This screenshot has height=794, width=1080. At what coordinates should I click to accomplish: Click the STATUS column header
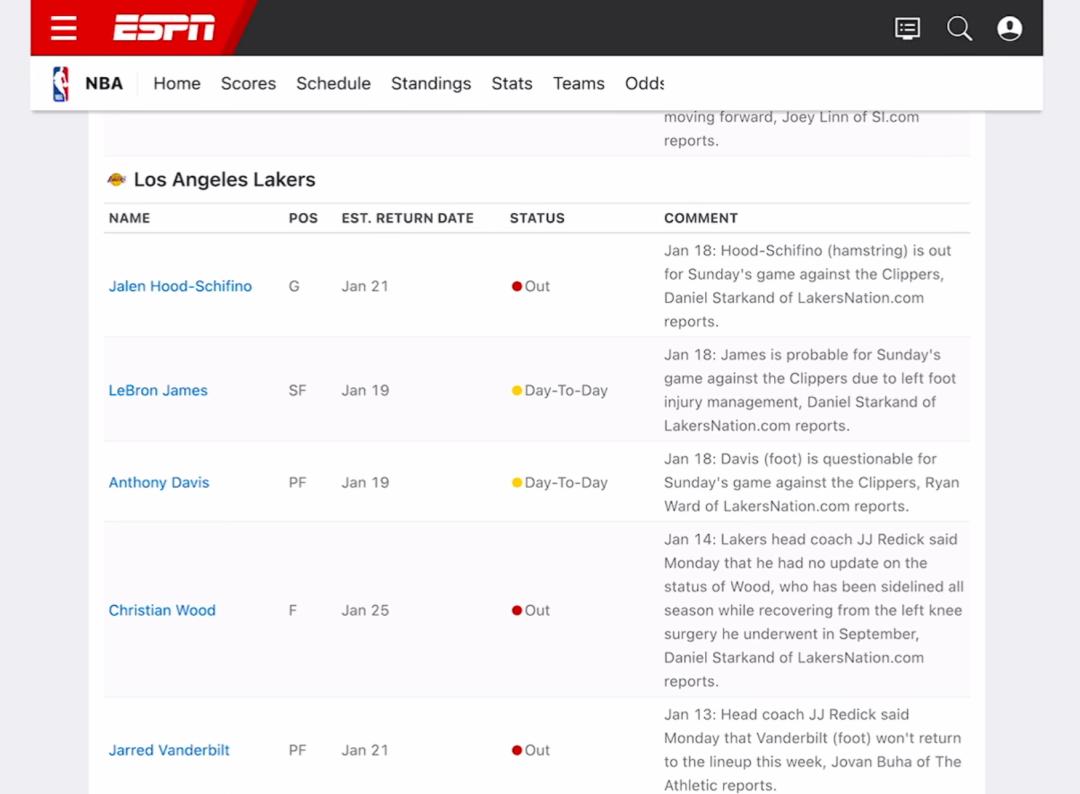[x=537, y=218]
